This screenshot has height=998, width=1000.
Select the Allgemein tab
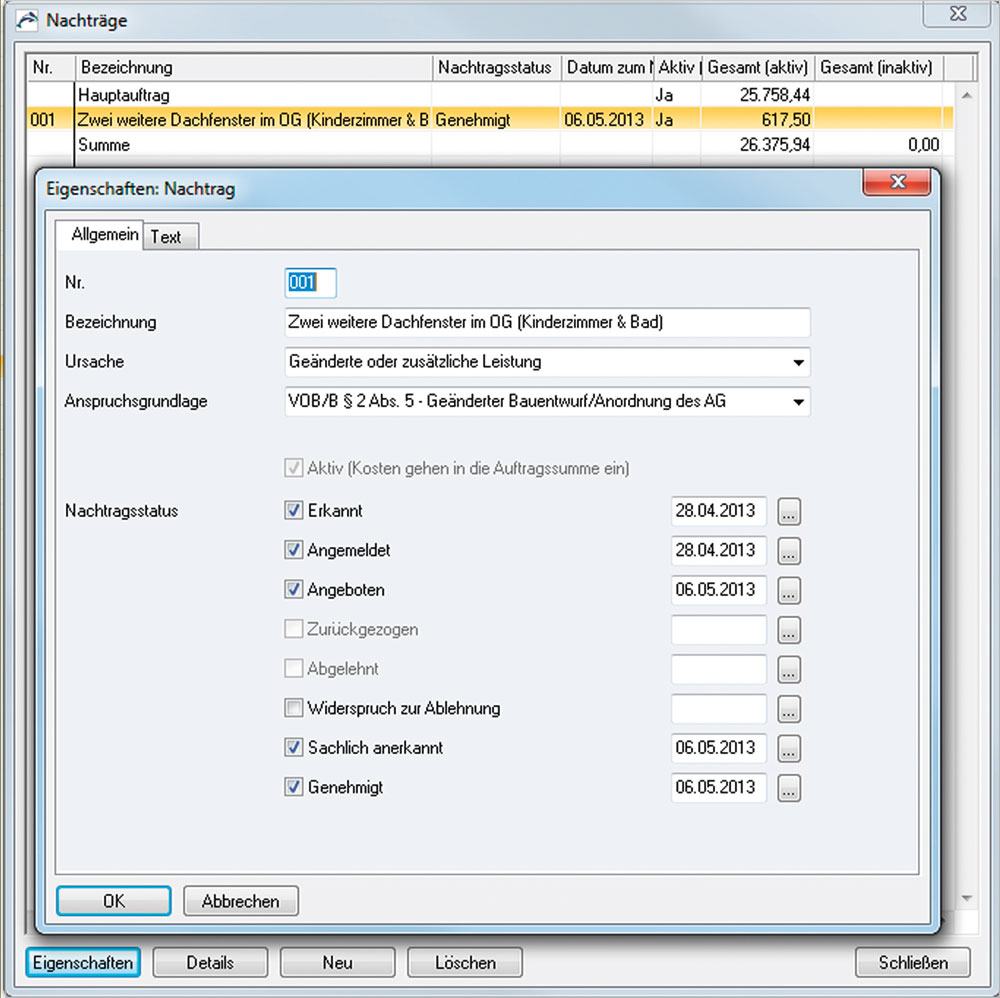click(x=104, y=235)
